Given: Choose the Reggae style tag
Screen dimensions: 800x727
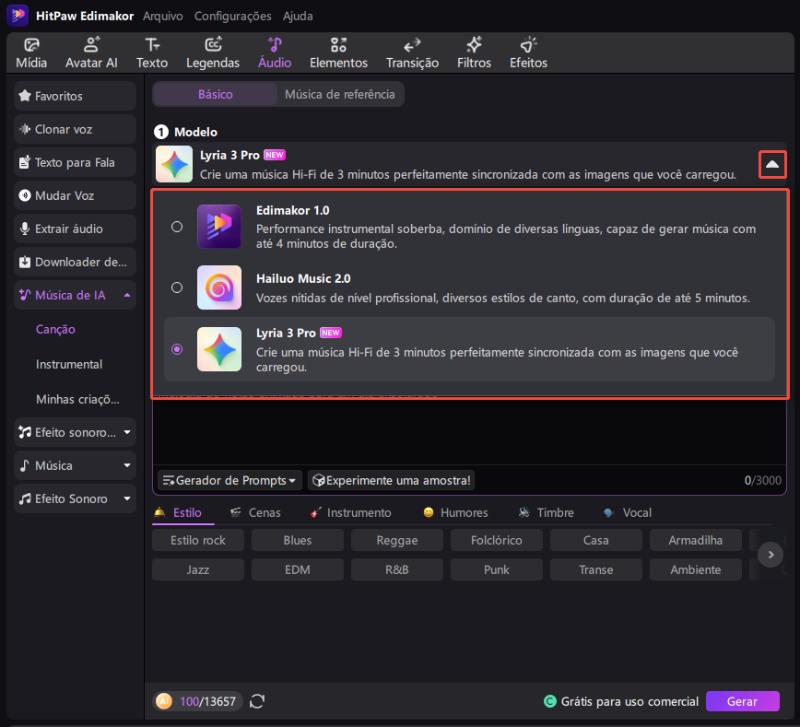Looking at the screenshot, I should [x=397, y=540].
